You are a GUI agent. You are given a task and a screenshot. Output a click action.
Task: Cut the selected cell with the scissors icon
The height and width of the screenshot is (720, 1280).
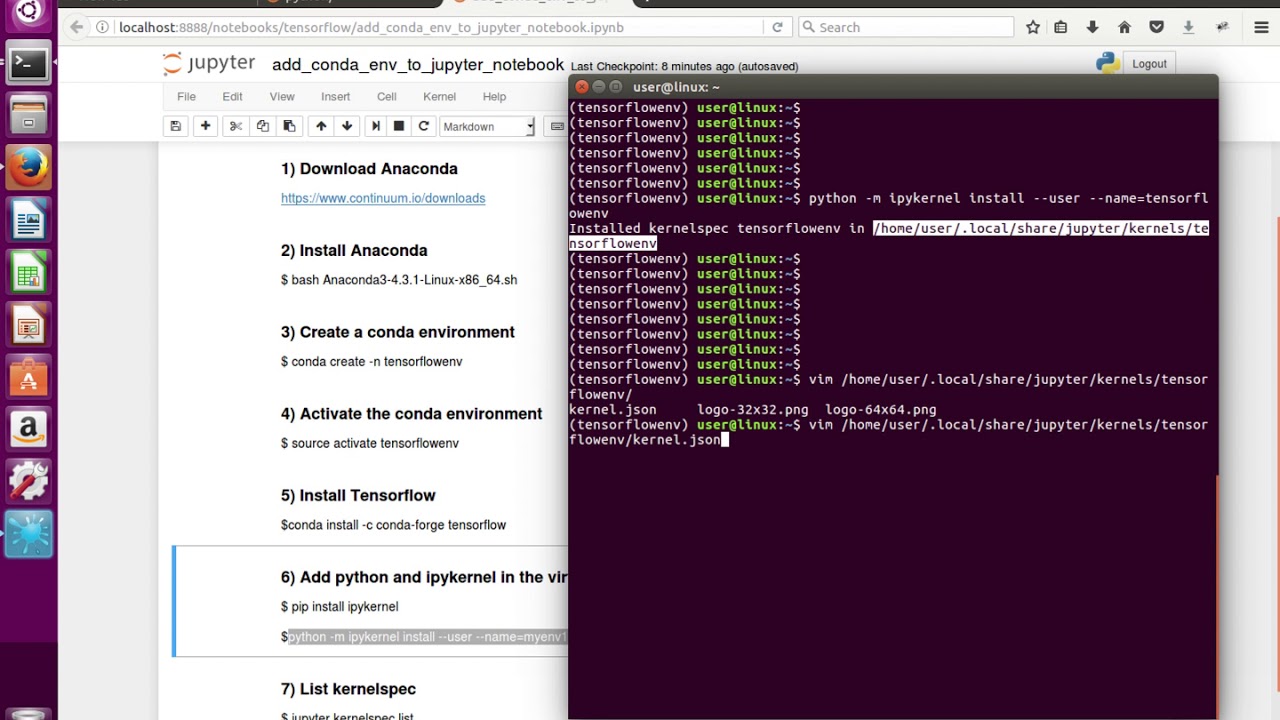236,126
